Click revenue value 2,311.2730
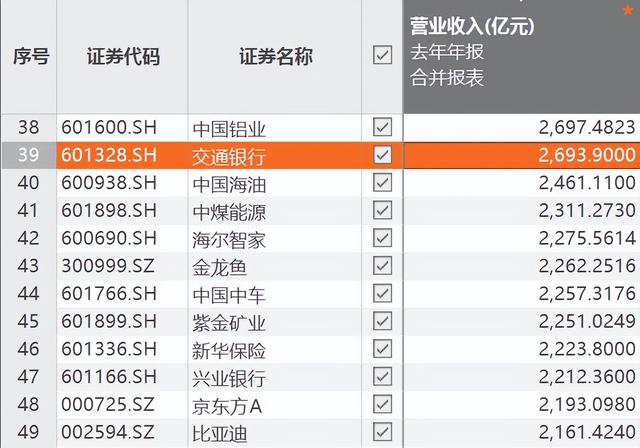Image resolution: width=640 pixels, height=448 pixels. (x=587, y=211)
